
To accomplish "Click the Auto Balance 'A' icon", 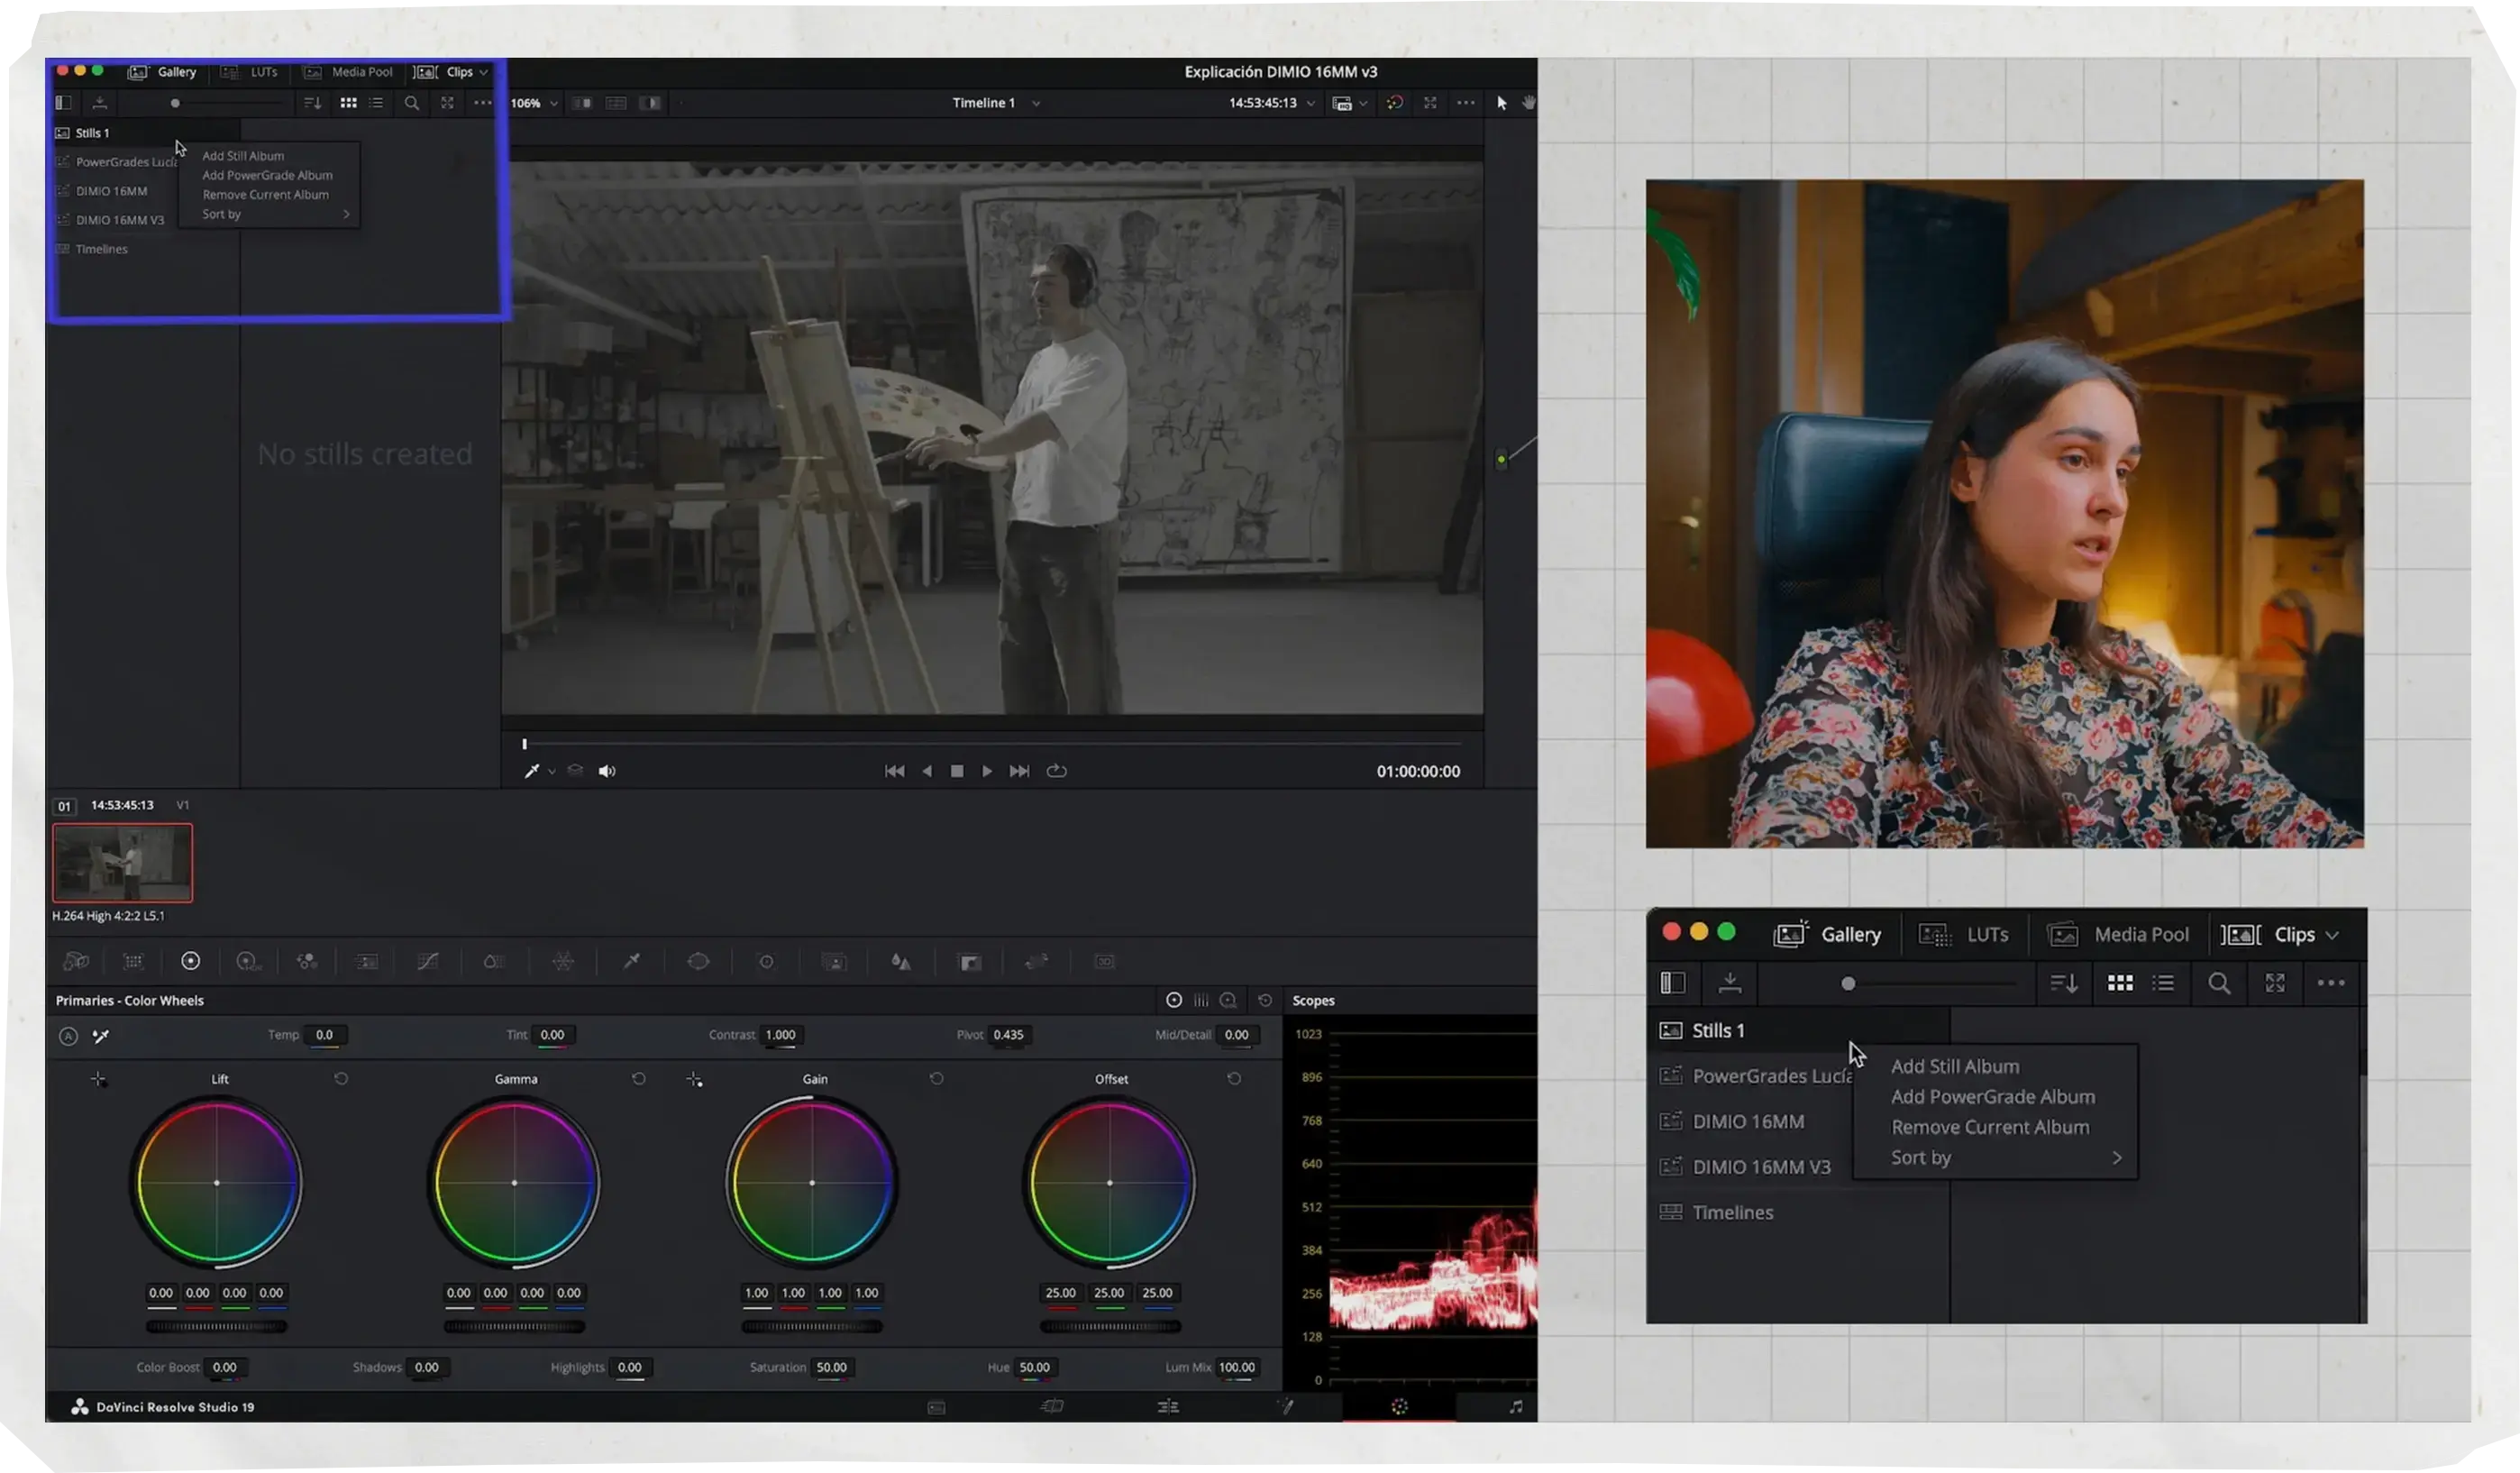I will [x=68, y=1036].
